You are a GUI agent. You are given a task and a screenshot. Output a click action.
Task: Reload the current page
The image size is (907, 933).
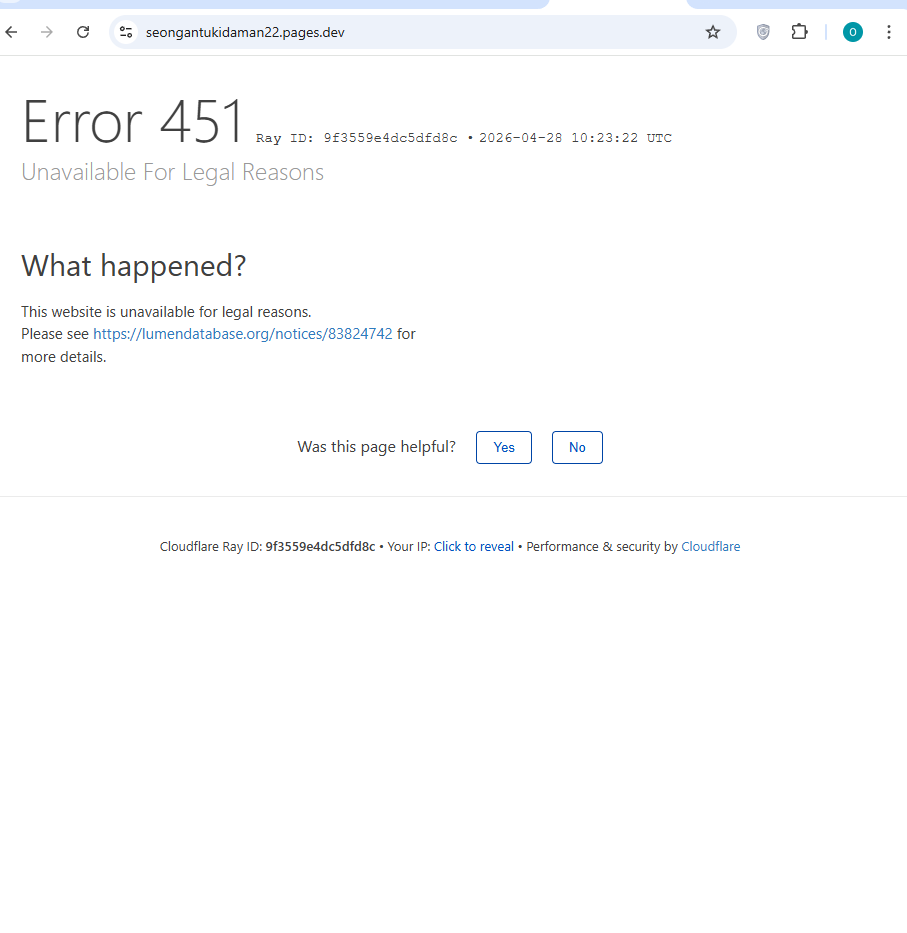coord(83,32)
